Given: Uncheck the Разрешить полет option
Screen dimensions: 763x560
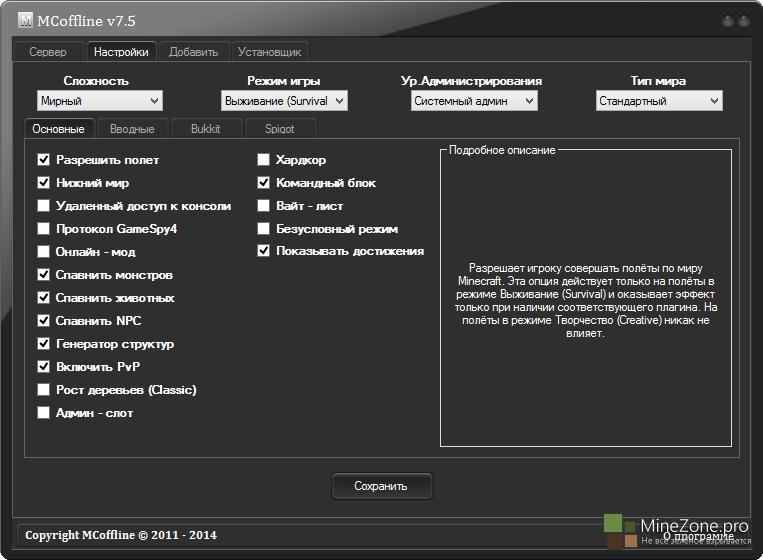Looking at the screenshot, I should (x=44, y=160).
